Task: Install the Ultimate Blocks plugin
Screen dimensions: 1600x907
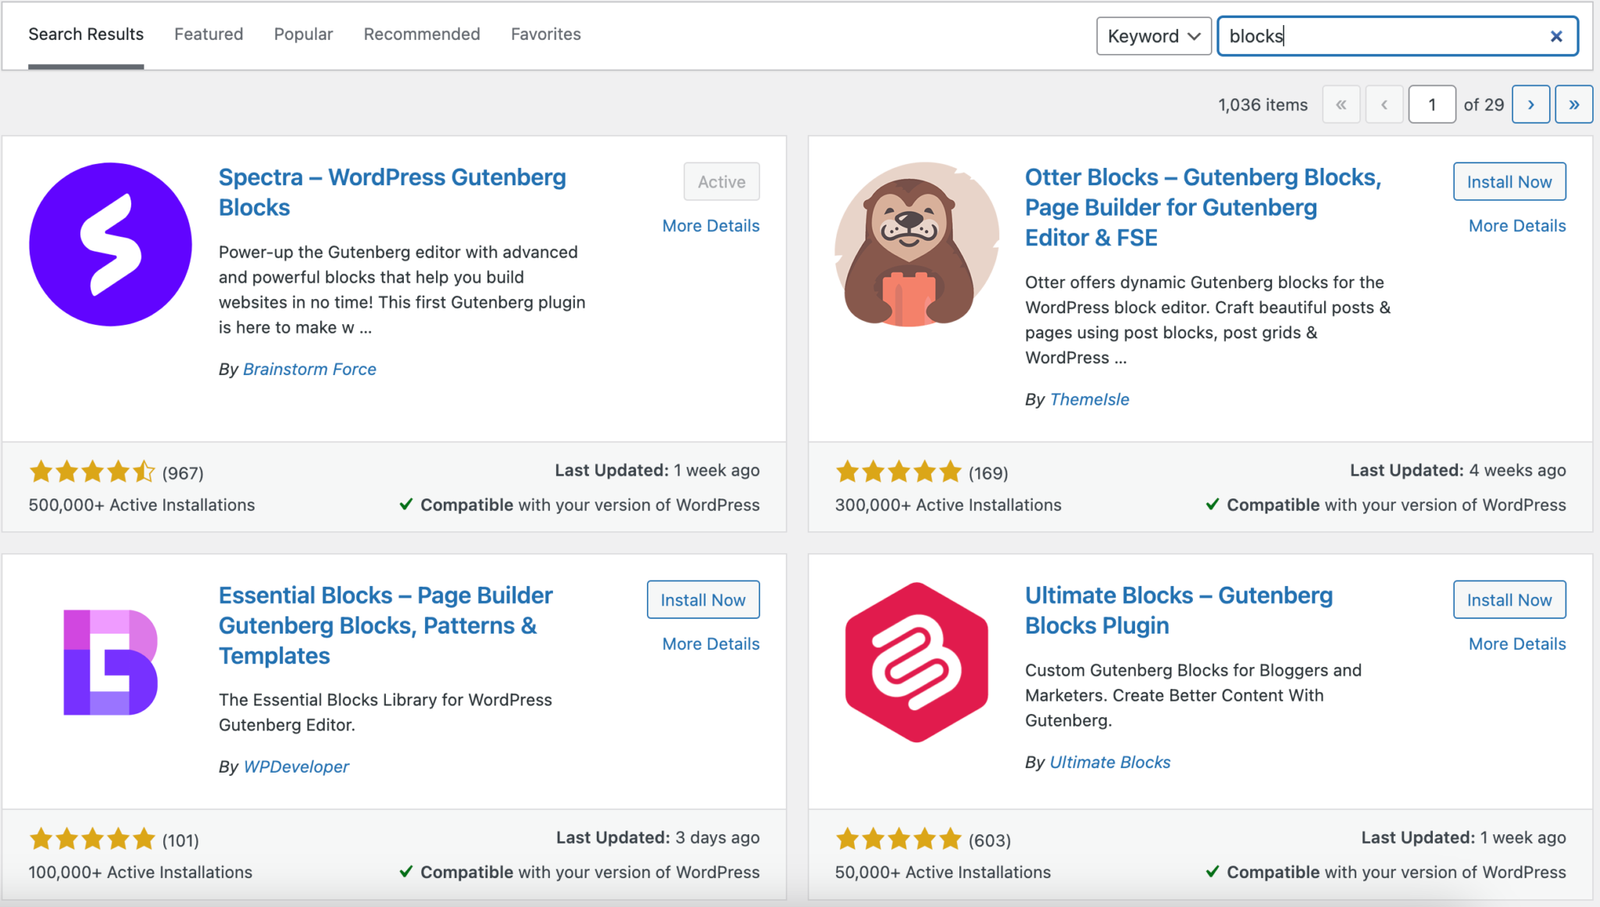Action: coord(1508,600)
